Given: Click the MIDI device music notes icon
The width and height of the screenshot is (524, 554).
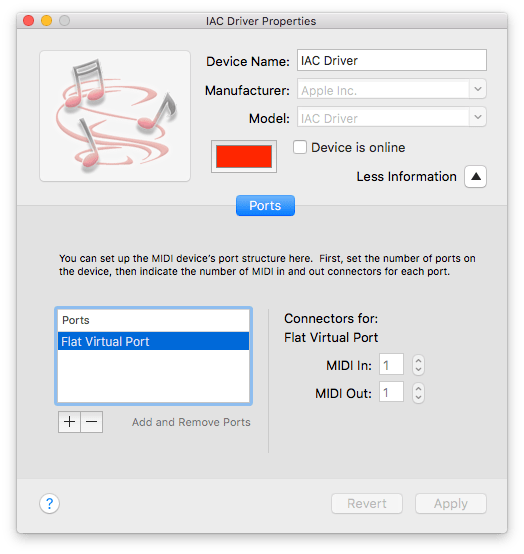Looking at the screenshot, I should [x=115, y=116].
